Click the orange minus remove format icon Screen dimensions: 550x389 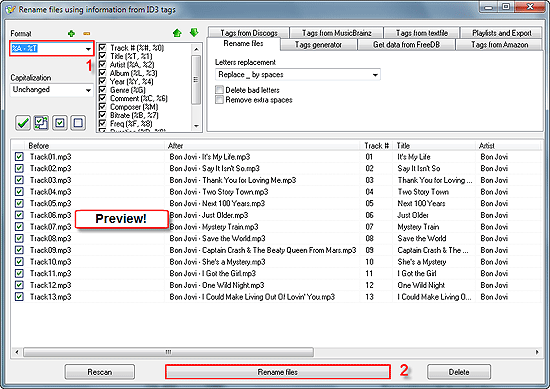click(87, 34)
